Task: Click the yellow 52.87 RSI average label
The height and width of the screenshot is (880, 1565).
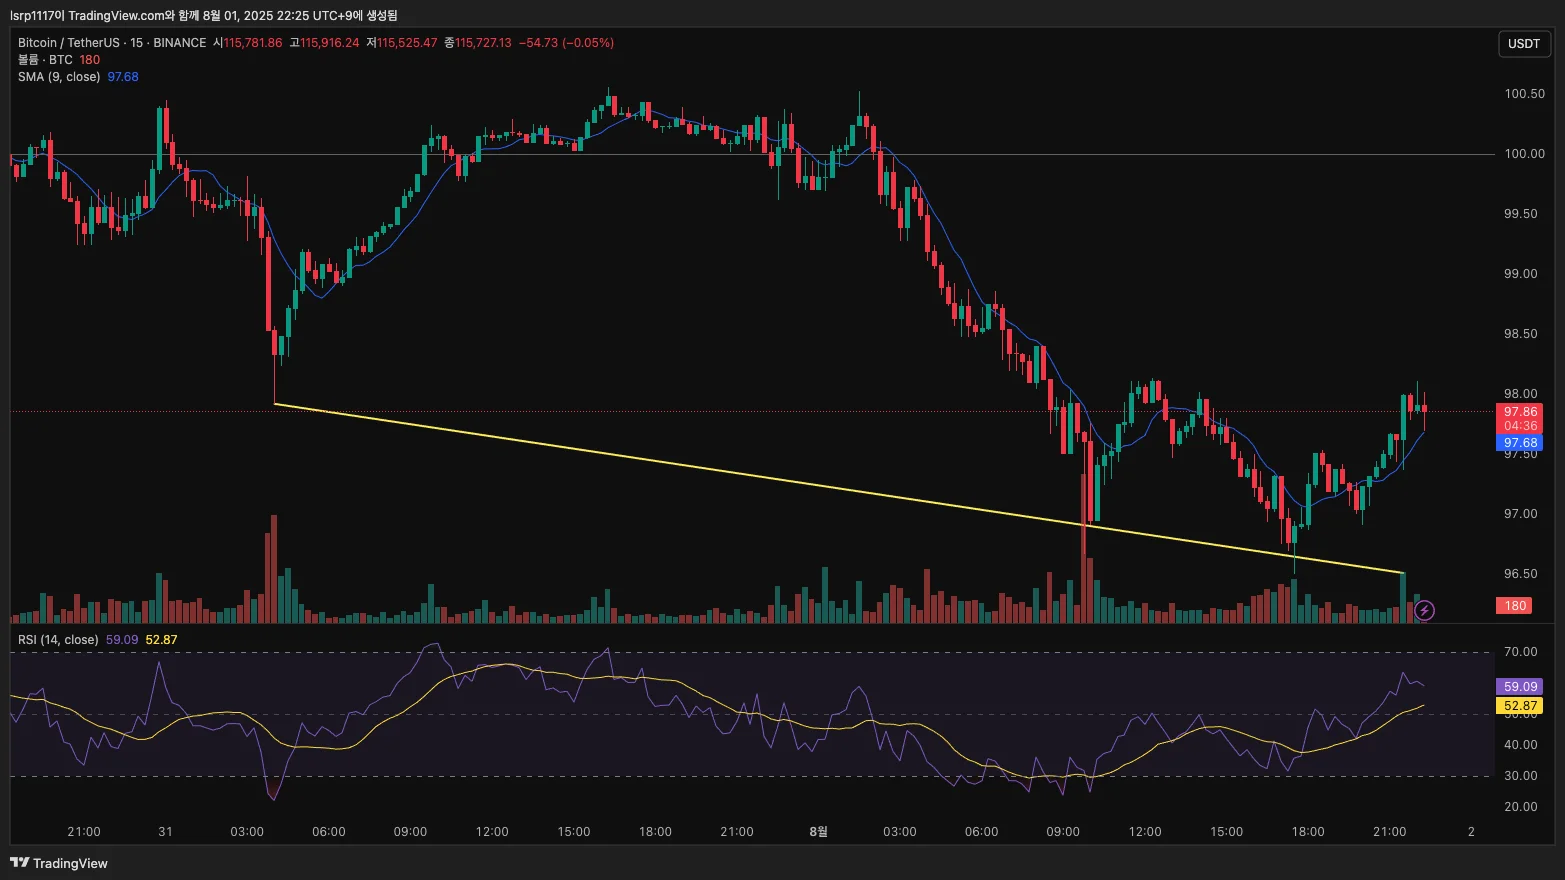Action: (1519, 706)
